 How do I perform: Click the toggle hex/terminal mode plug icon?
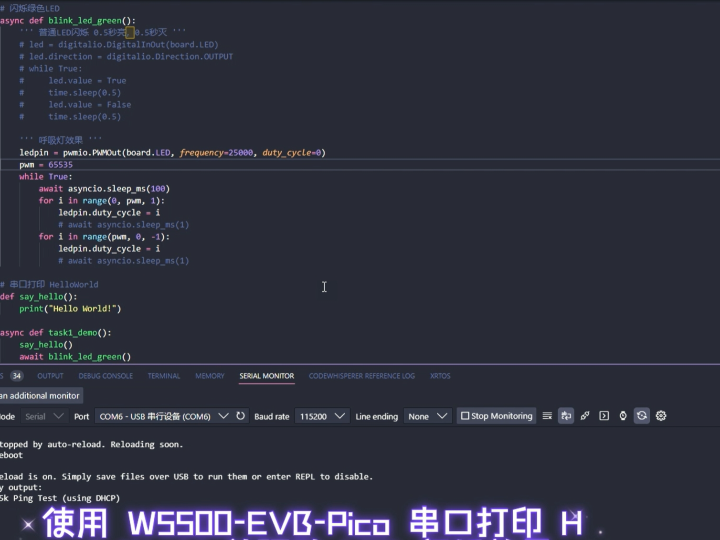[x=585, y=416]
